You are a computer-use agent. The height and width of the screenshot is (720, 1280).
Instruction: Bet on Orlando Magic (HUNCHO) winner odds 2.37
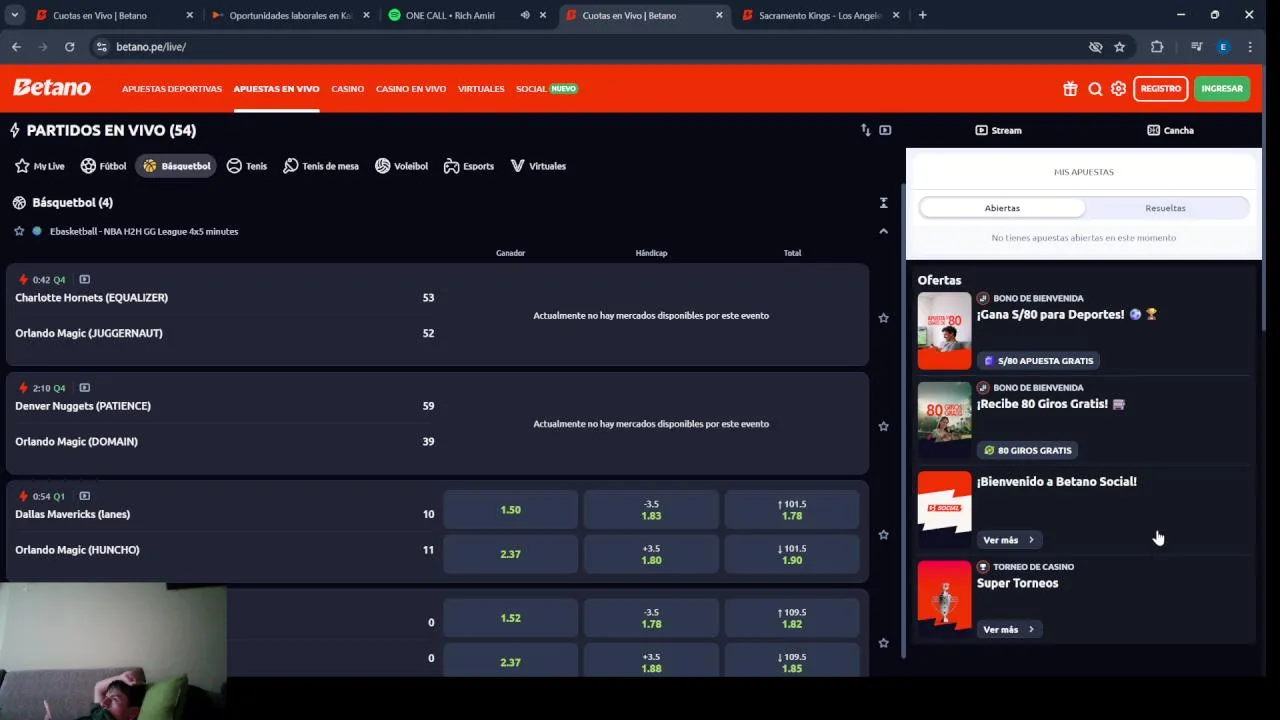click(510, 554)
